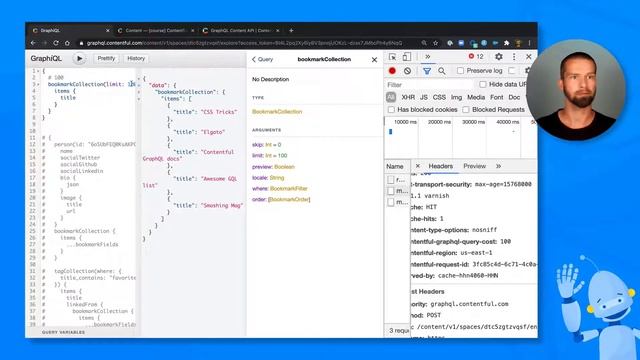Viewport: 640px width, 360px height.
Task: Go back to Query in docs explorer
Action: pyautogui.click(x=262, y=59)
